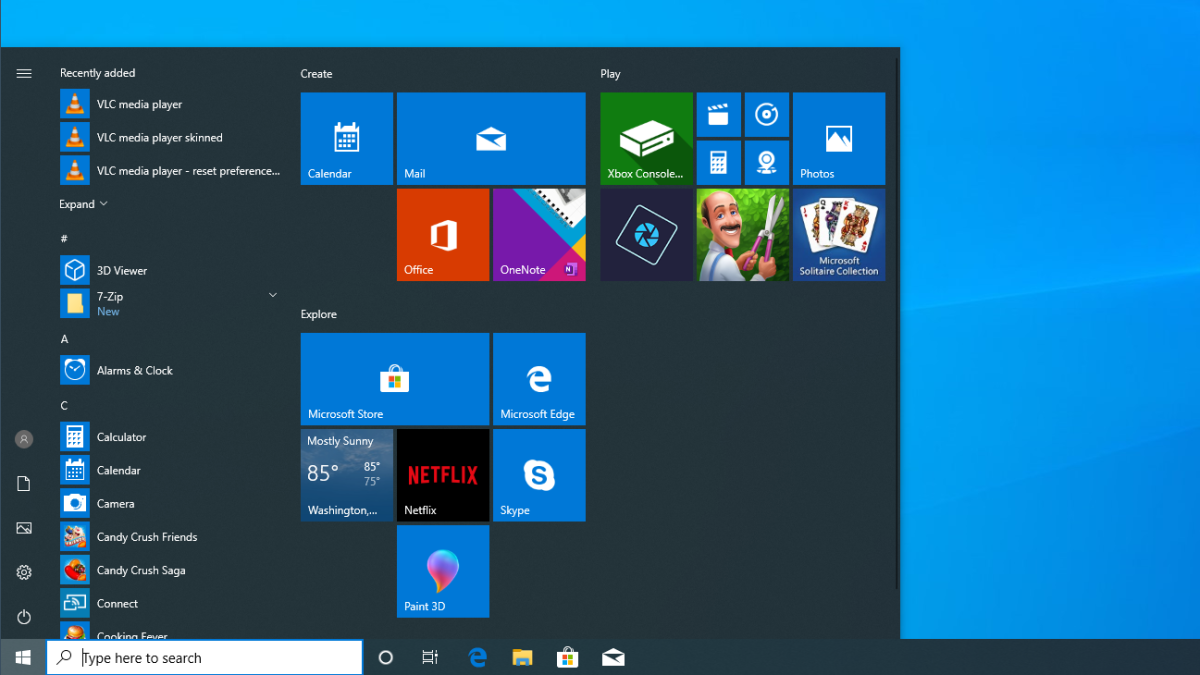Click the Windows Start button

pos(23,657)
